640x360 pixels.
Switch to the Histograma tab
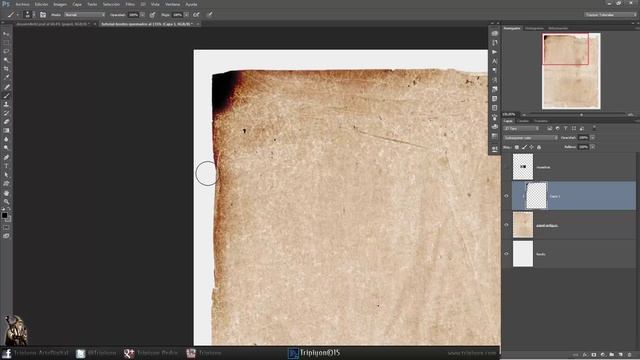tap(534, 28)
